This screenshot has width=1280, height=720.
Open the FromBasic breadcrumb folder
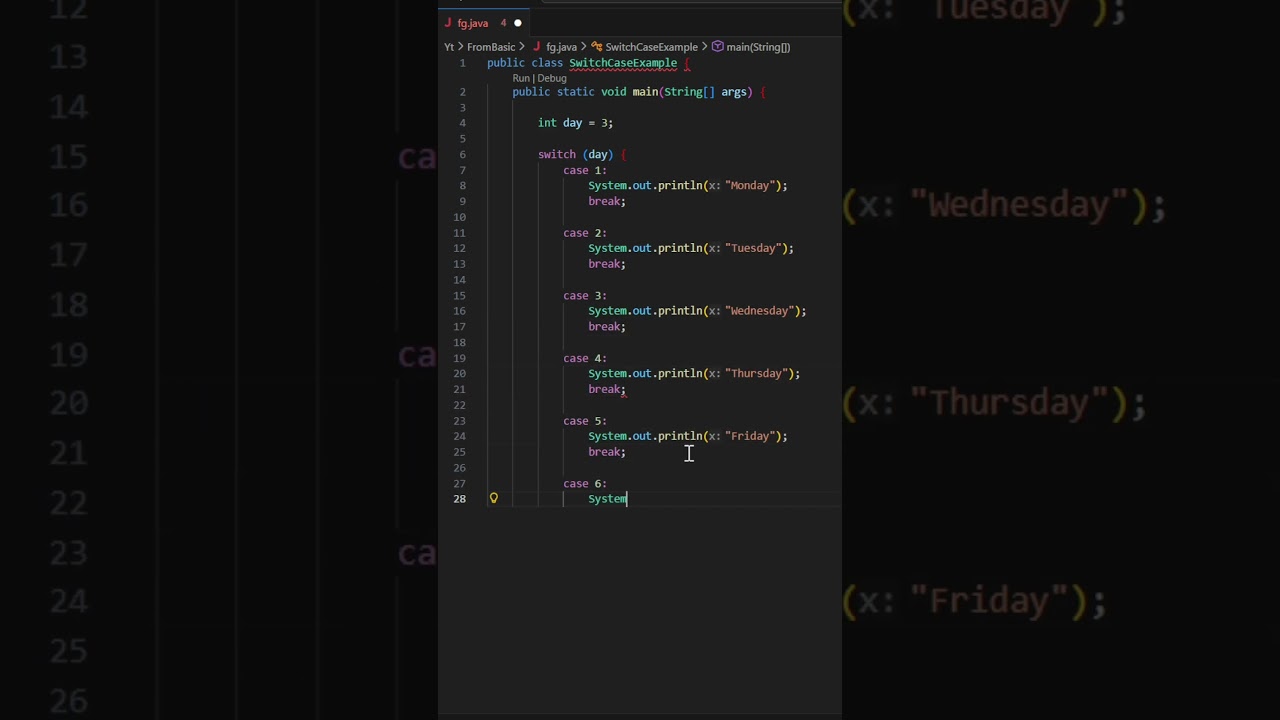pyautogui.click(x=490, y=47)
